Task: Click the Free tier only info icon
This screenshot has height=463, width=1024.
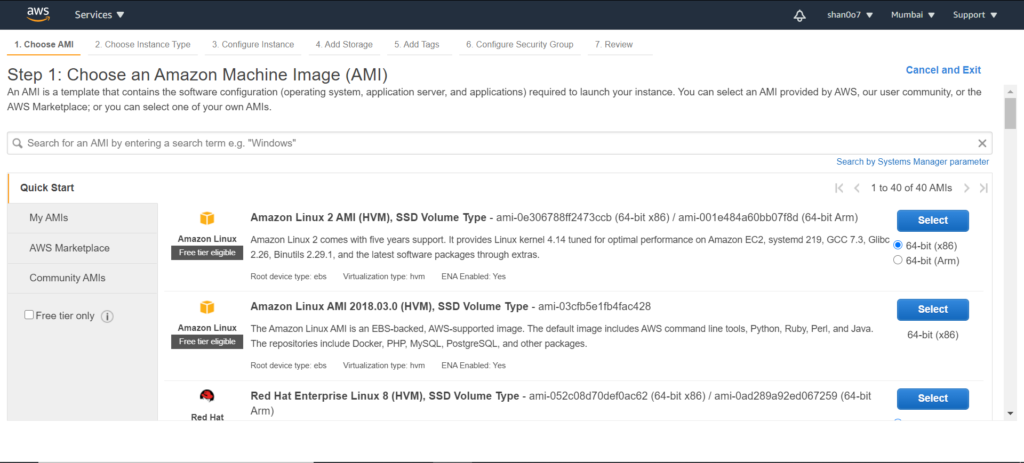Action: tap(108, 316)
